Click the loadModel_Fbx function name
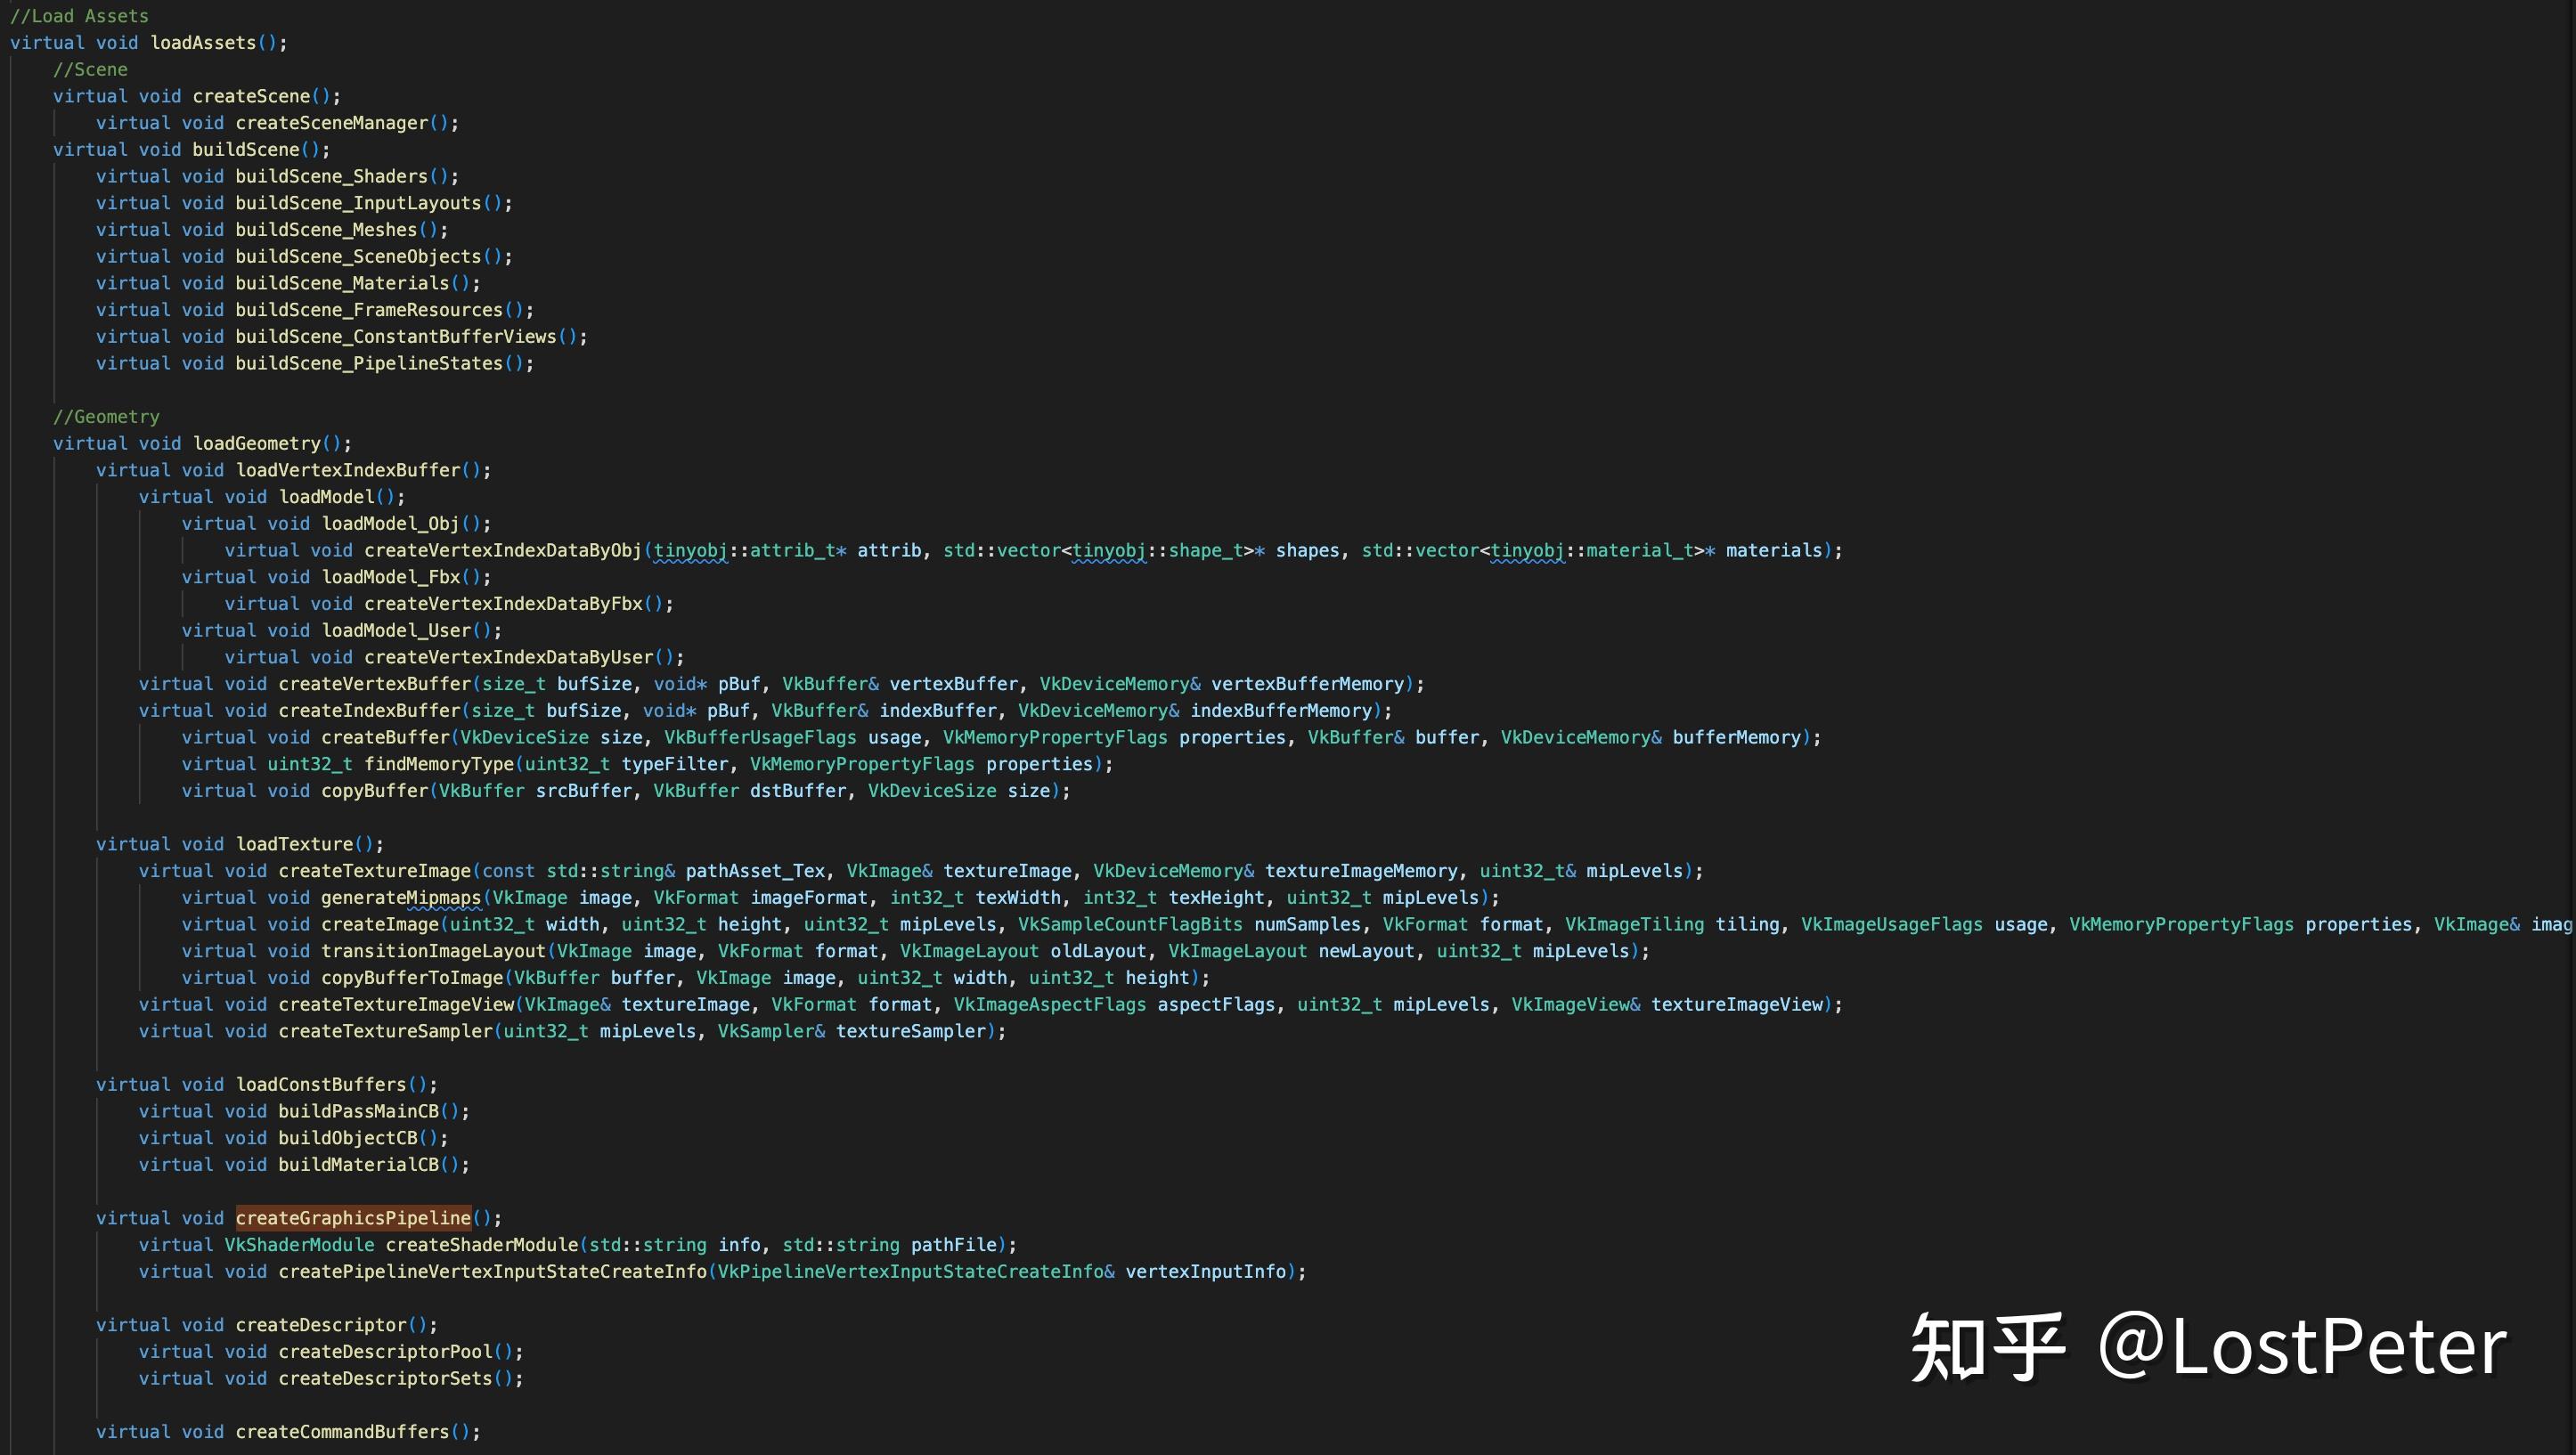This screenshot has height=1455, width=2576. (390, 577)
